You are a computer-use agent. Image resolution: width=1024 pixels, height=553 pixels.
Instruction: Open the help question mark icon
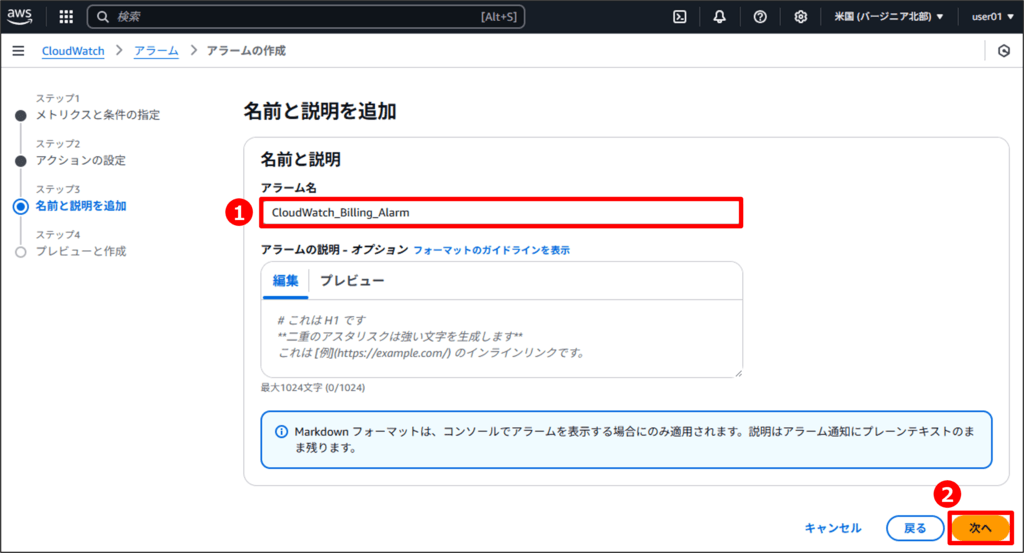(760, 17)
